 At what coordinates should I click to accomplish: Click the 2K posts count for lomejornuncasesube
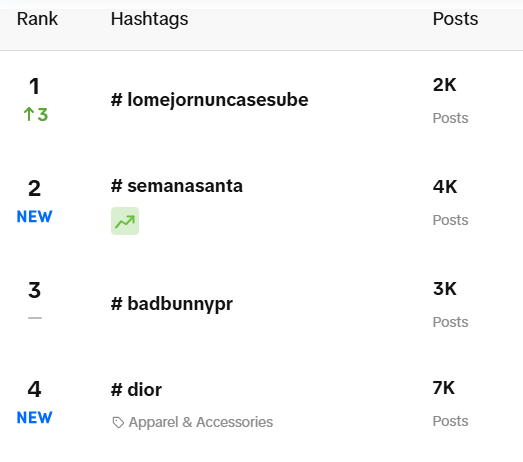445,85
